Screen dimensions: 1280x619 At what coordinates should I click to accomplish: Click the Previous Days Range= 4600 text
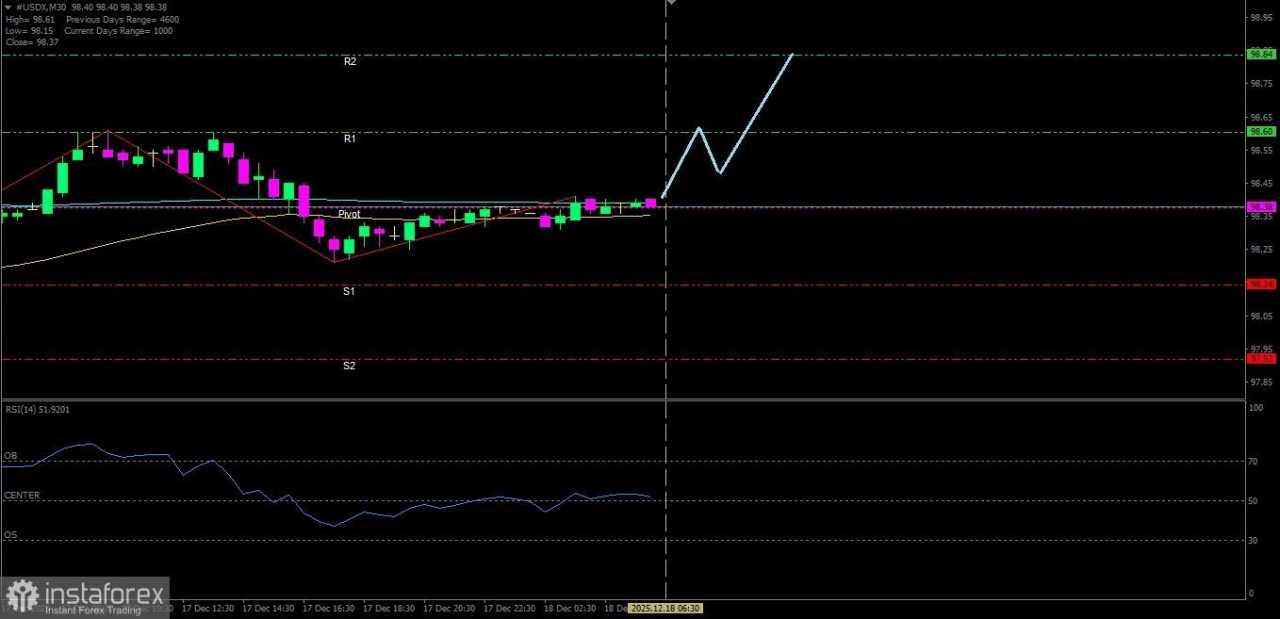pos(125,19)
